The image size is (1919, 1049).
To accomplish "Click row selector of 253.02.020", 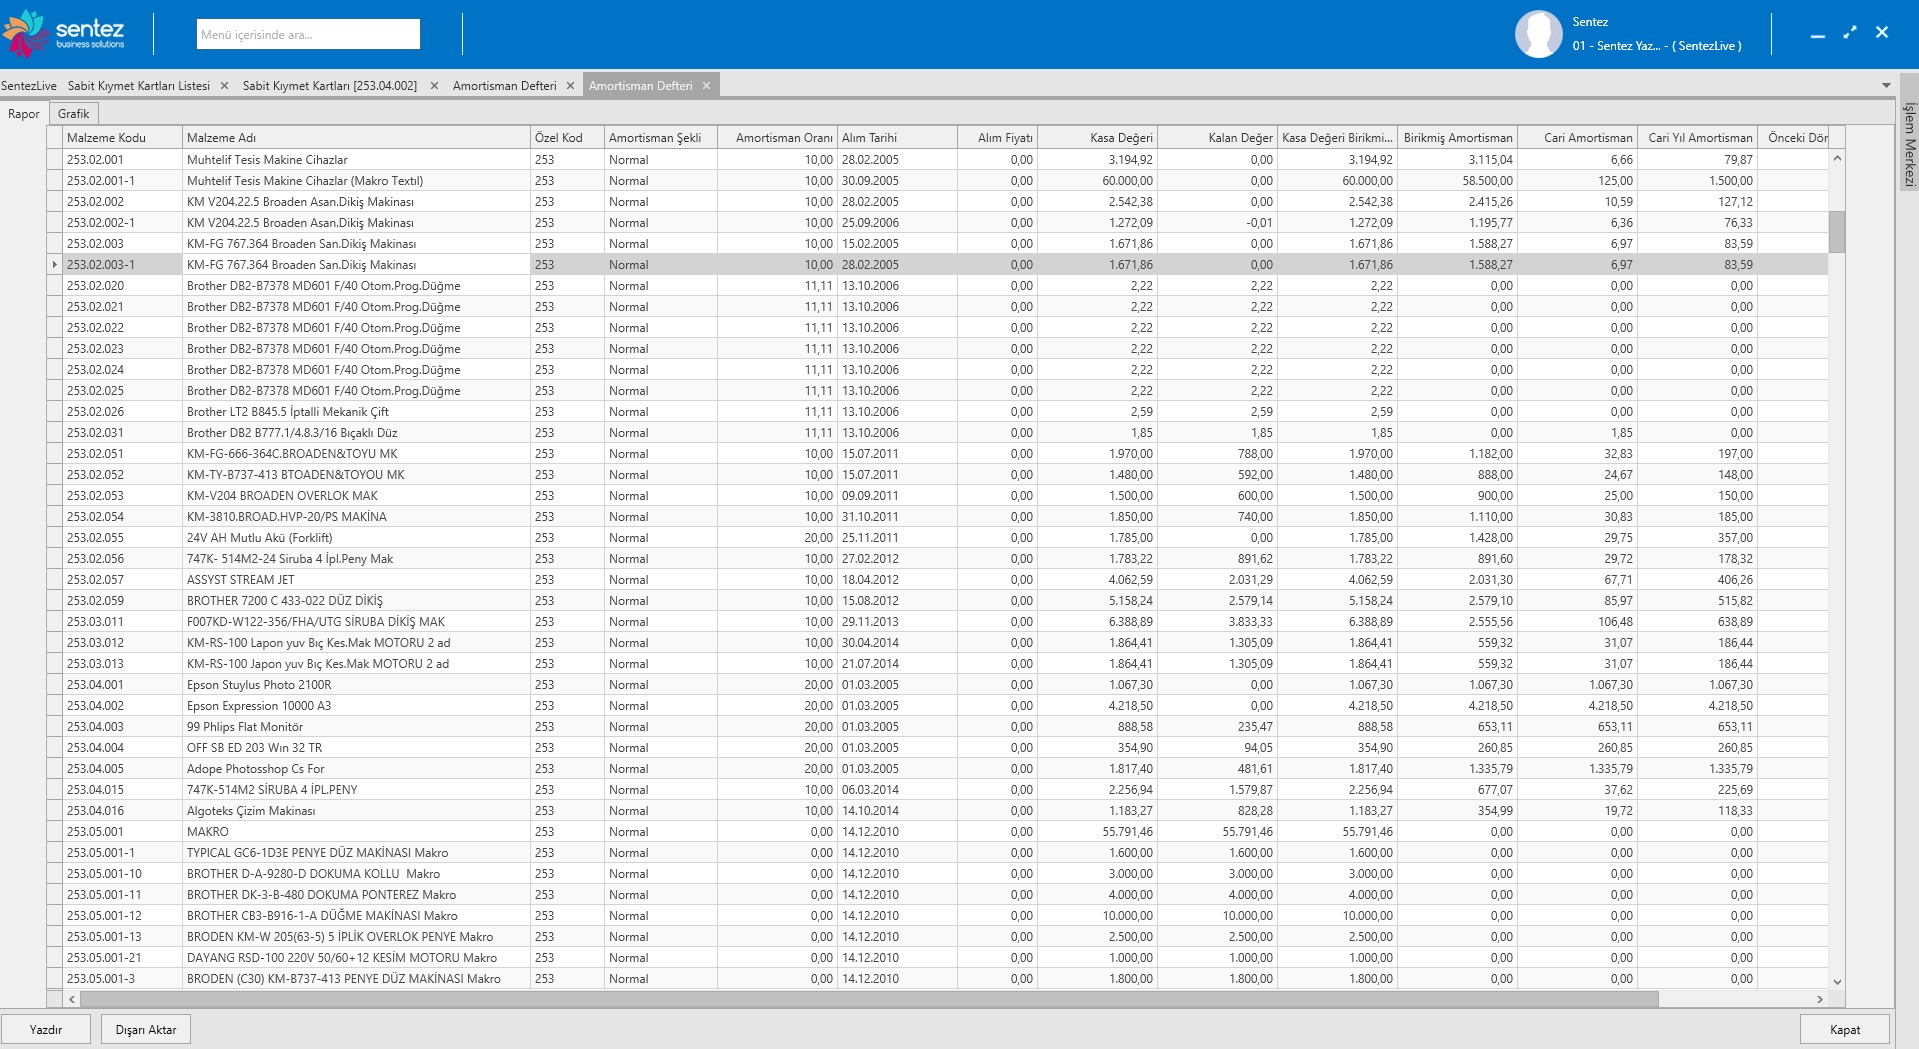I will (x=54, y=286).
